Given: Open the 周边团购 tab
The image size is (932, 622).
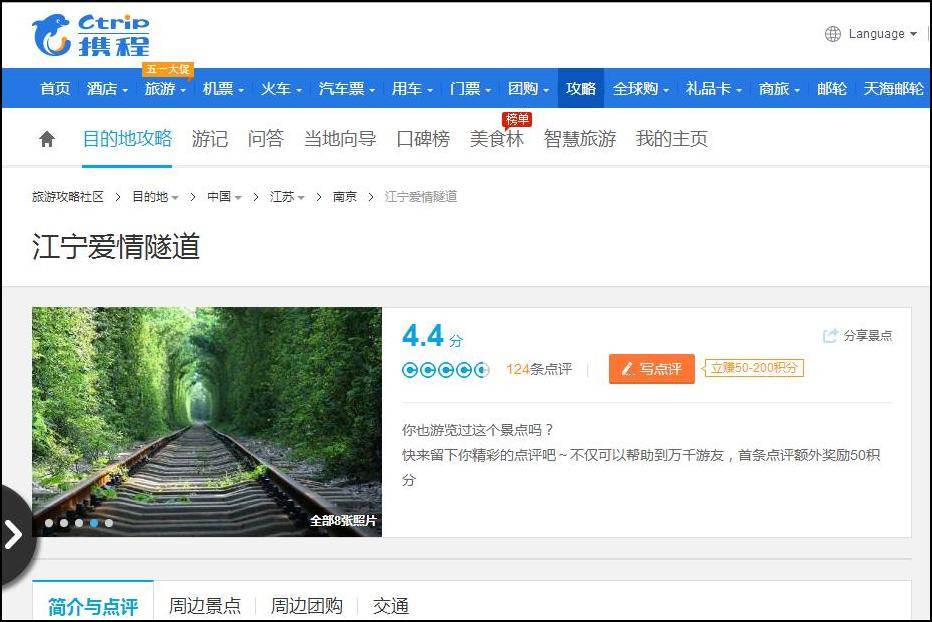Looking at the screenshot, I should 307,606.
